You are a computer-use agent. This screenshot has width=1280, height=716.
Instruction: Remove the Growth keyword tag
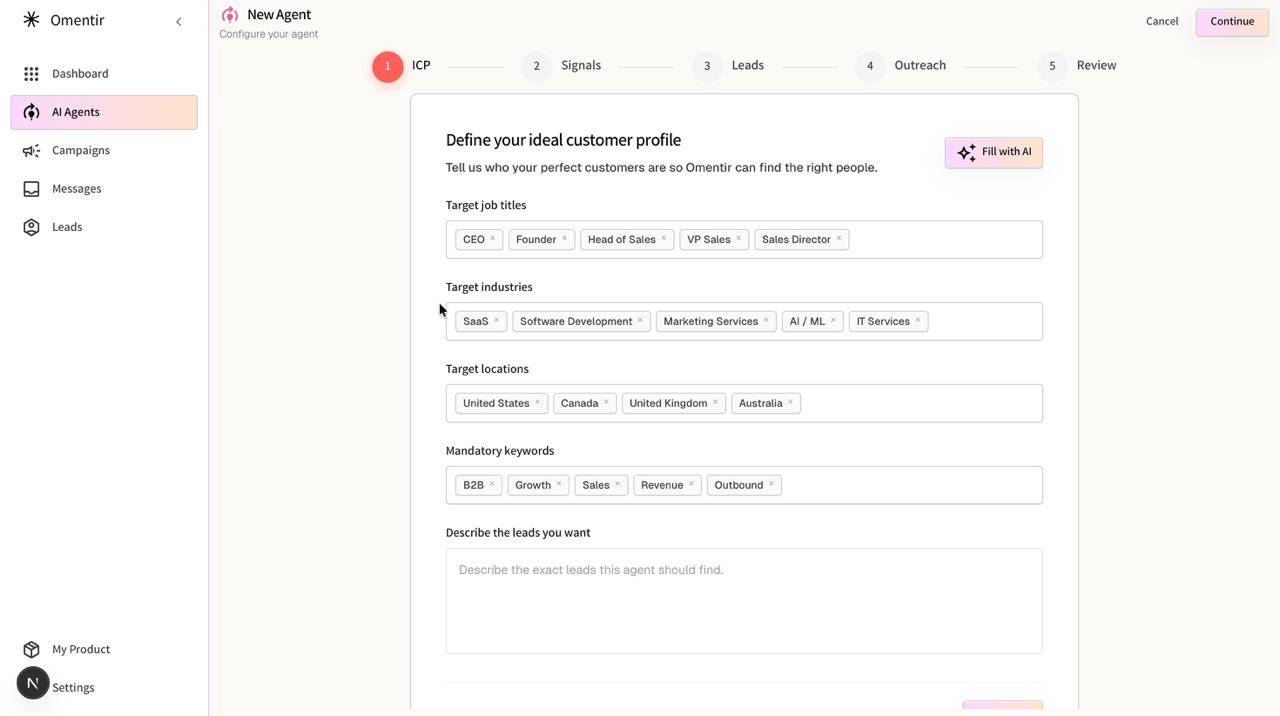559,485
